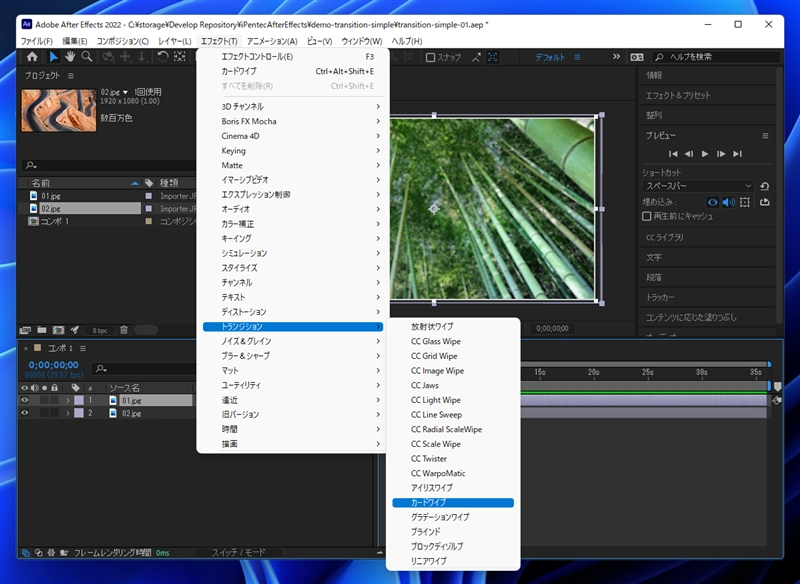The width and height of the screenshot is (800, 584).
Task: Click the 0;00;00;00 current timecode
Action: 54,365
